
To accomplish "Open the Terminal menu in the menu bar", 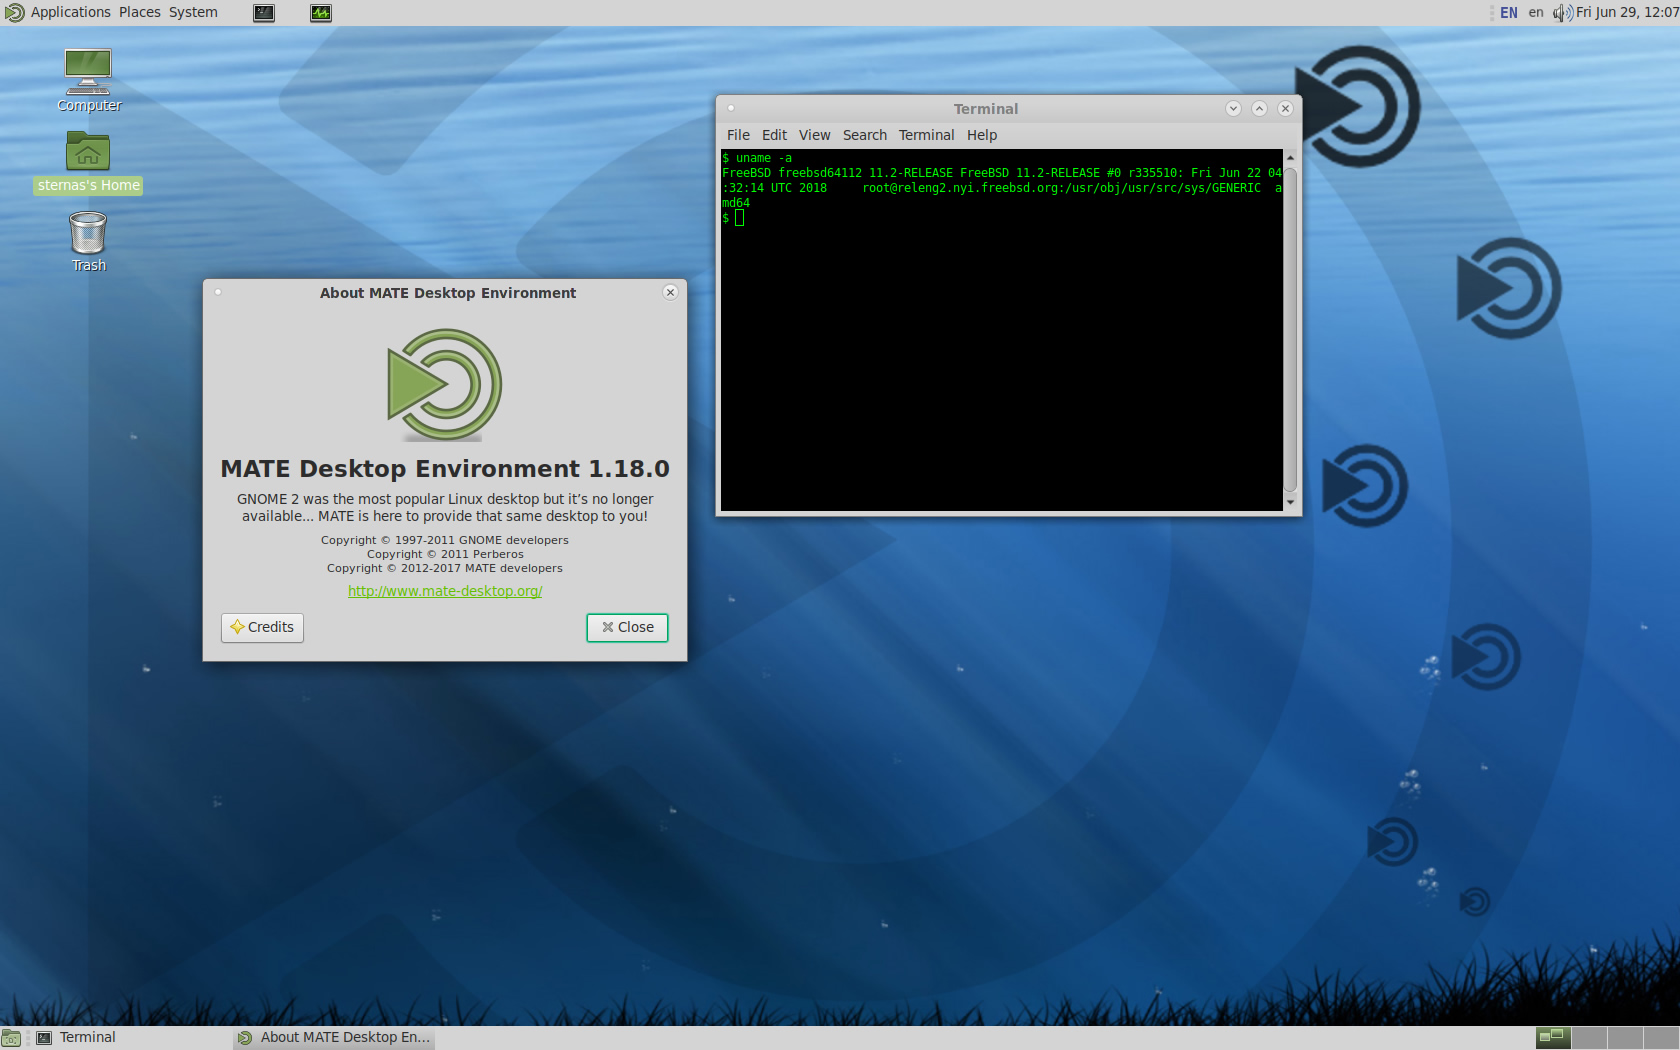I will (926, 135).
